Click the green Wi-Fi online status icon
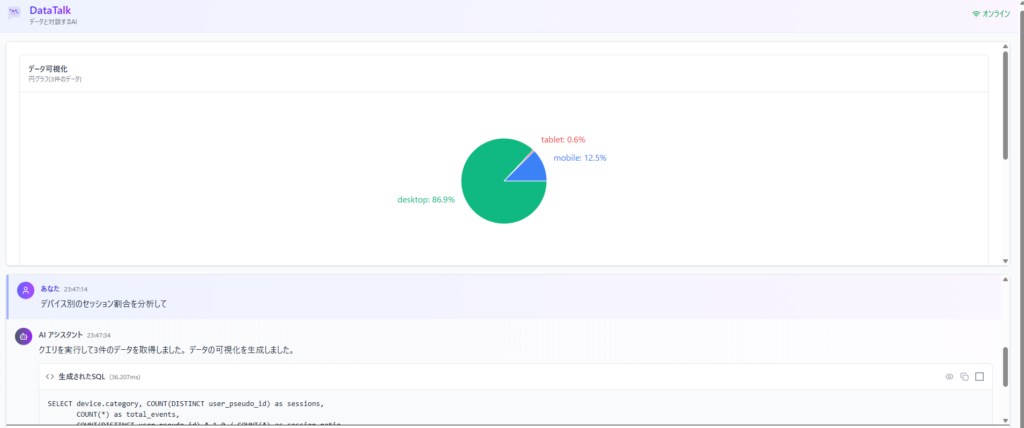This screenshot has width=1024, height=428. pyautogui.click(x=976, y=14)
